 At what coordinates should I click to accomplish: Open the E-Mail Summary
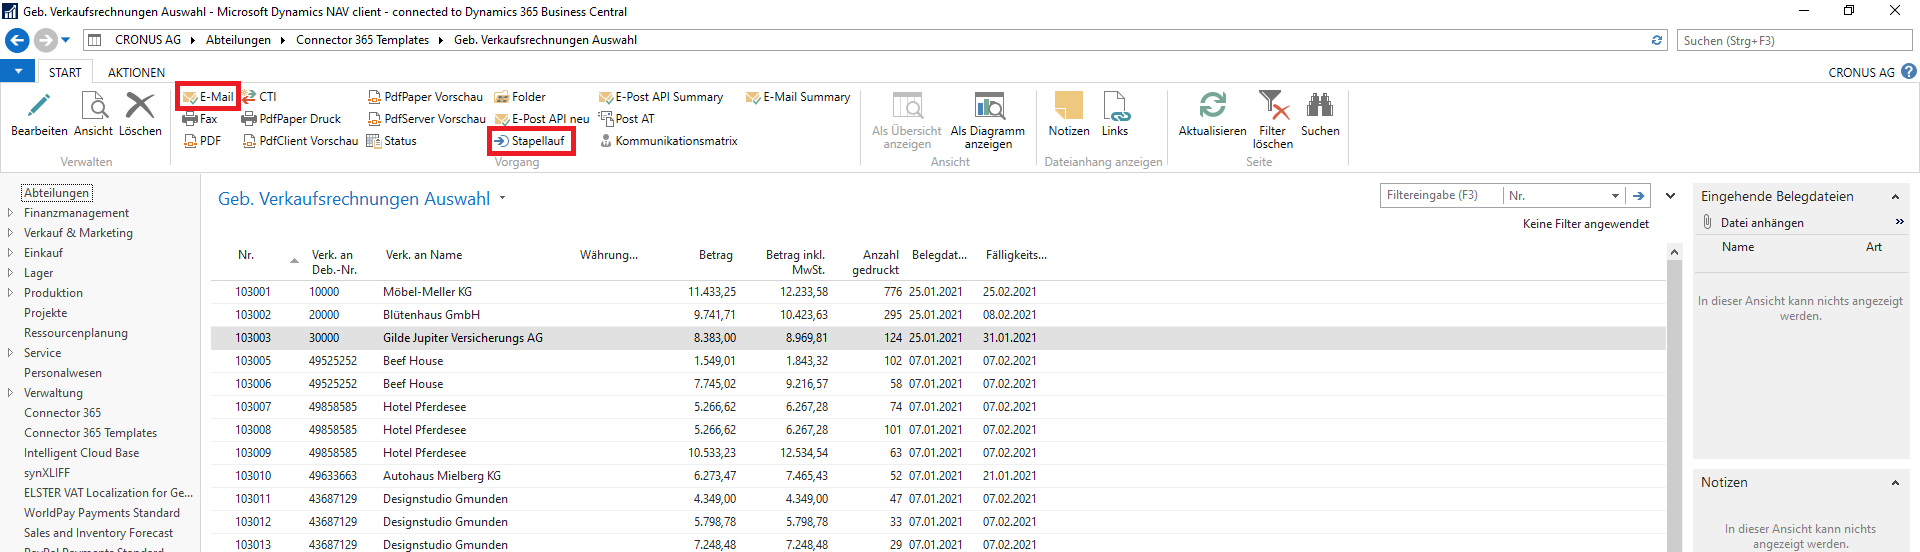pos(798,97)
